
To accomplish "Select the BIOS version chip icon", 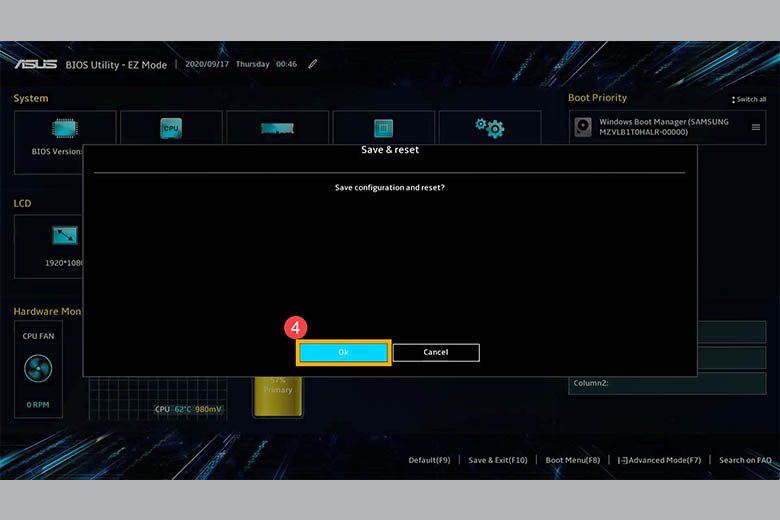I will (x=66, y=127).
